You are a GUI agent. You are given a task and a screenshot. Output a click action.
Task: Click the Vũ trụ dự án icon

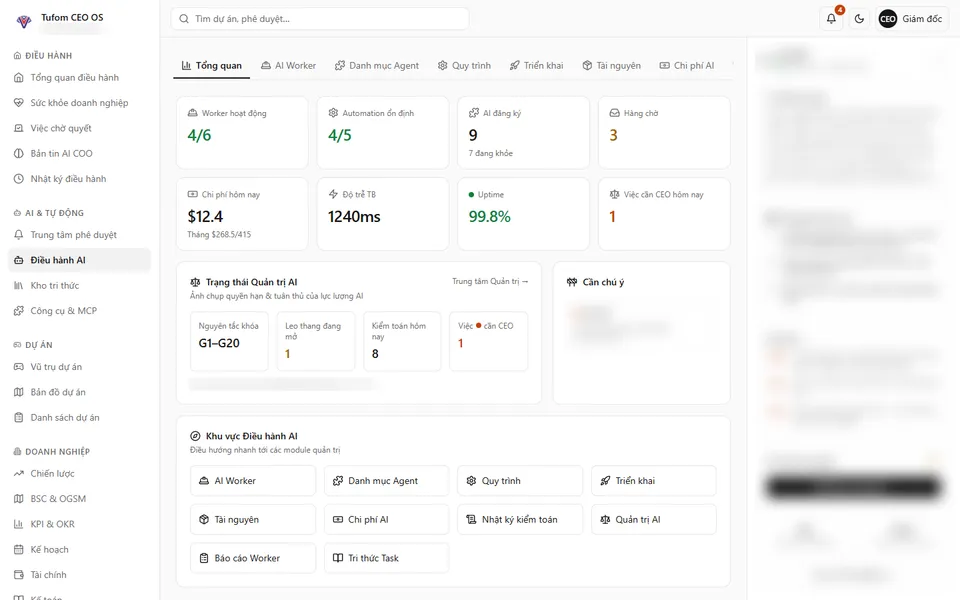[x=18, y=367]
